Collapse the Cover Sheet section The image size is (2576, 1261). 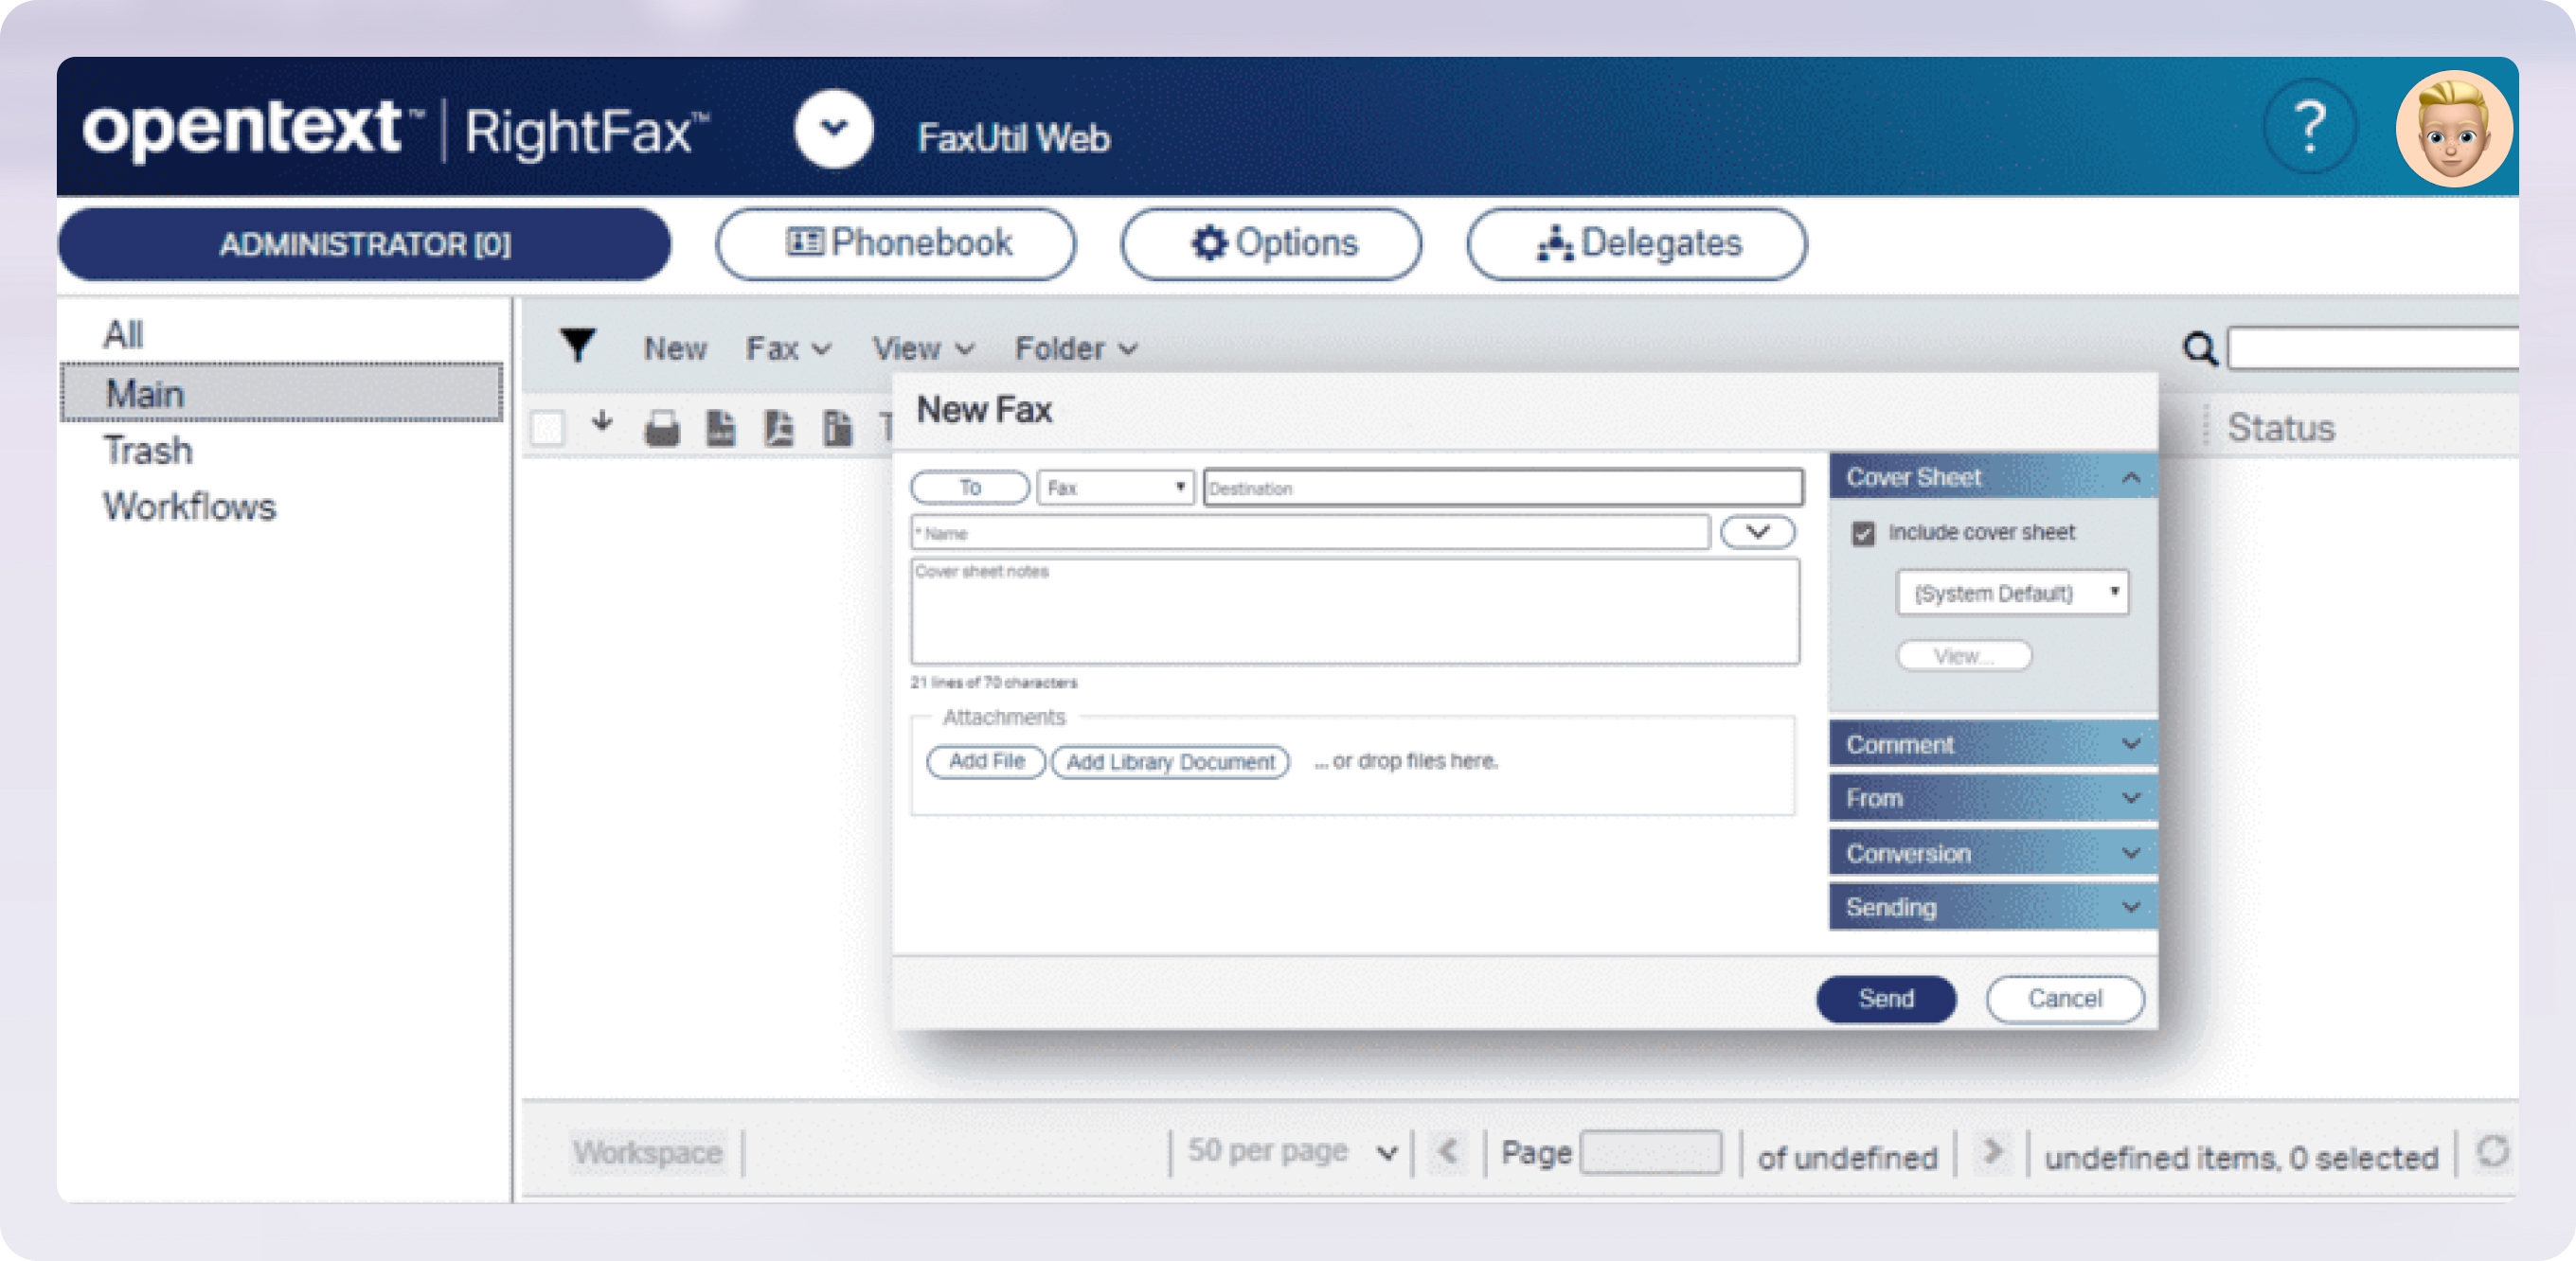point(2131,477)
